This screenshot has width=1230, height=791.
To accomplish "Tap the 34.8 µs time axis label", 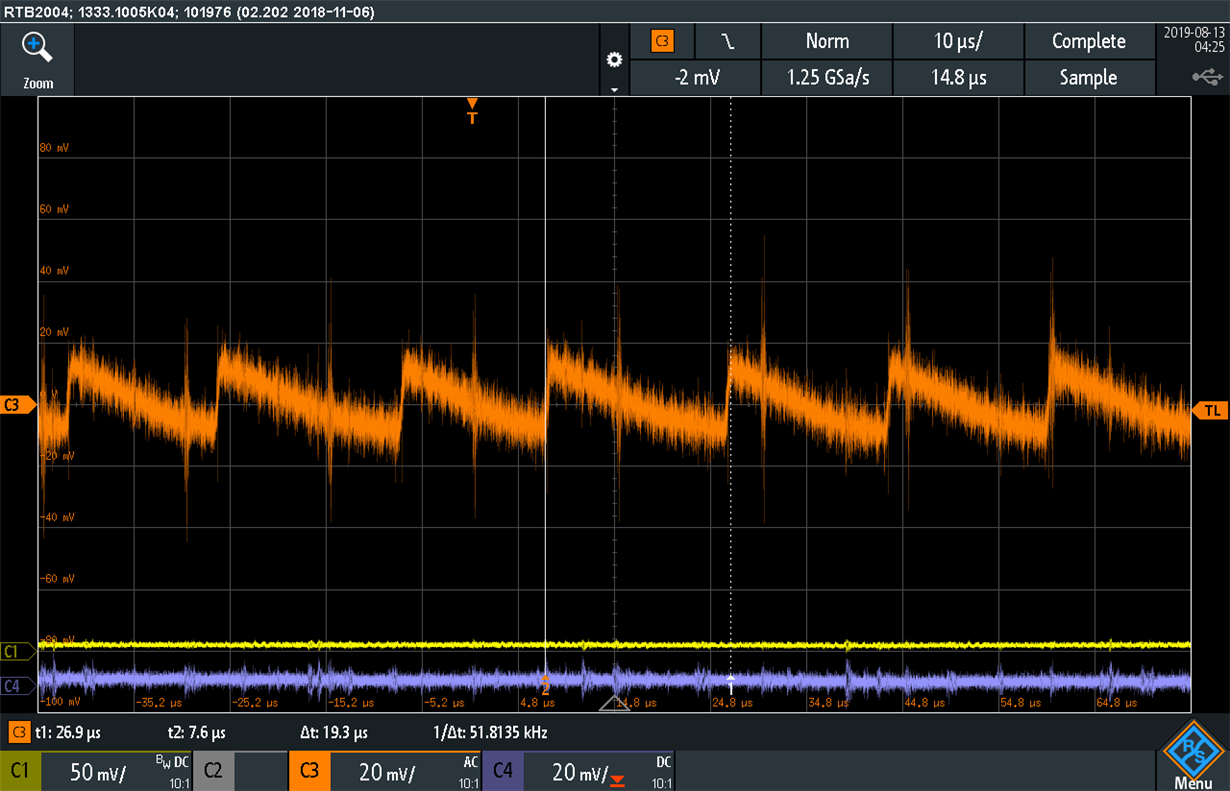I will (x=829, y=703).
